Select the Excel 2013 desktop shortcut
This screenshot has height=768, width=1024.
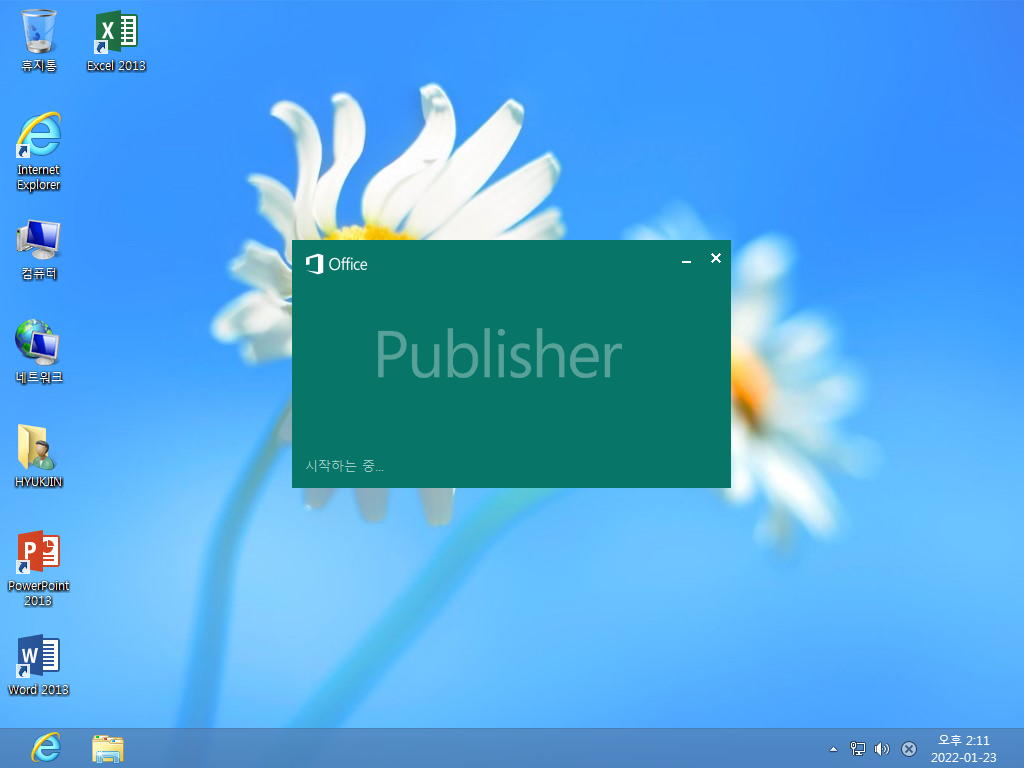[116, 40]
